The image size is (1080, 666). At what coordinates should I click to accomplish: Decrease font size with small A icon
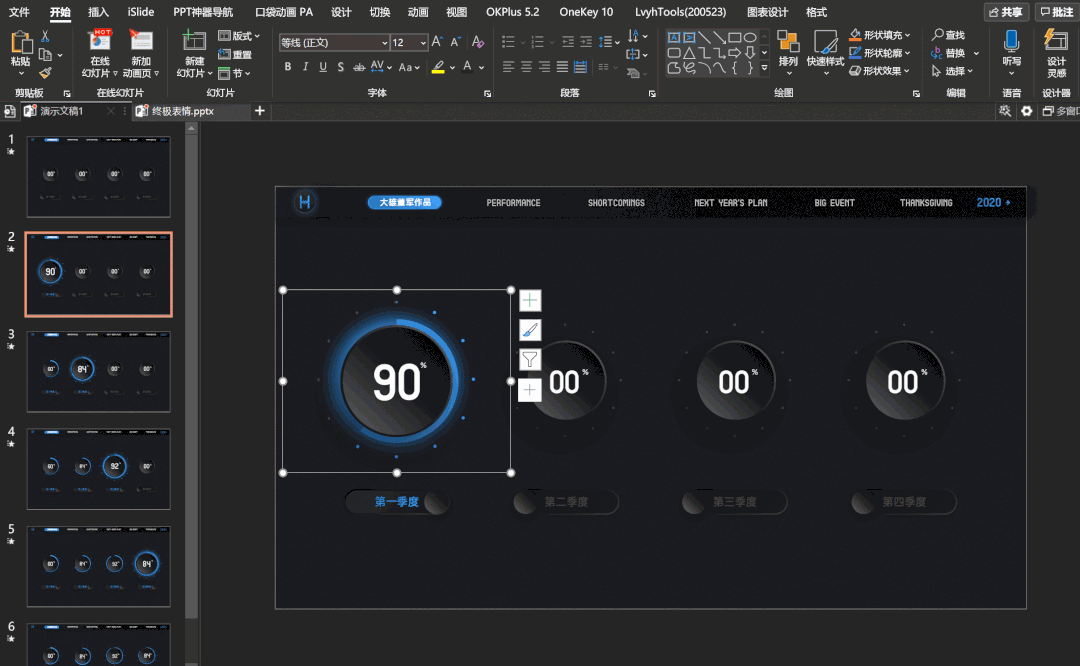[455, 42]
